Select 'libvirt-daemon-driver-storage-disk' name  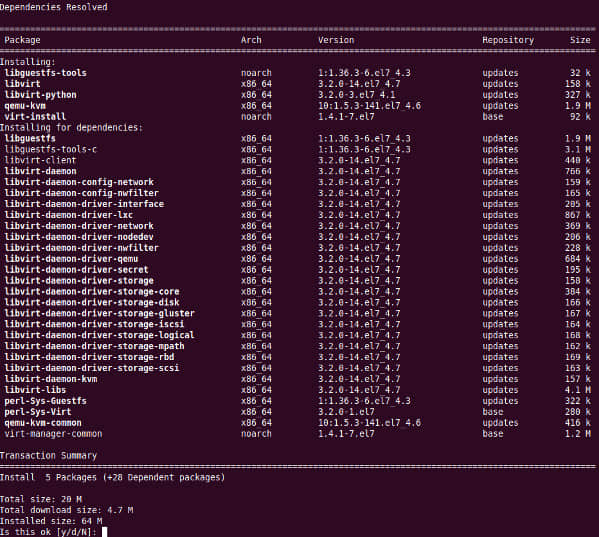coord(92,302)
